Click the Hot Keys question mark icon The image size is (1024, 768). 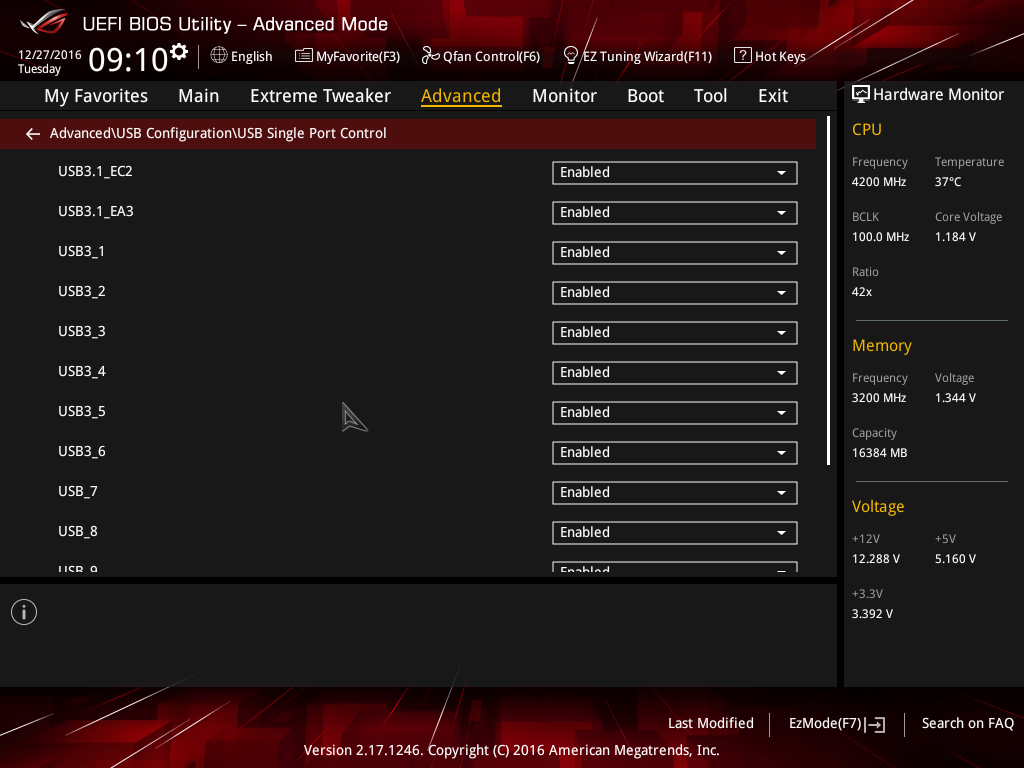743,56
